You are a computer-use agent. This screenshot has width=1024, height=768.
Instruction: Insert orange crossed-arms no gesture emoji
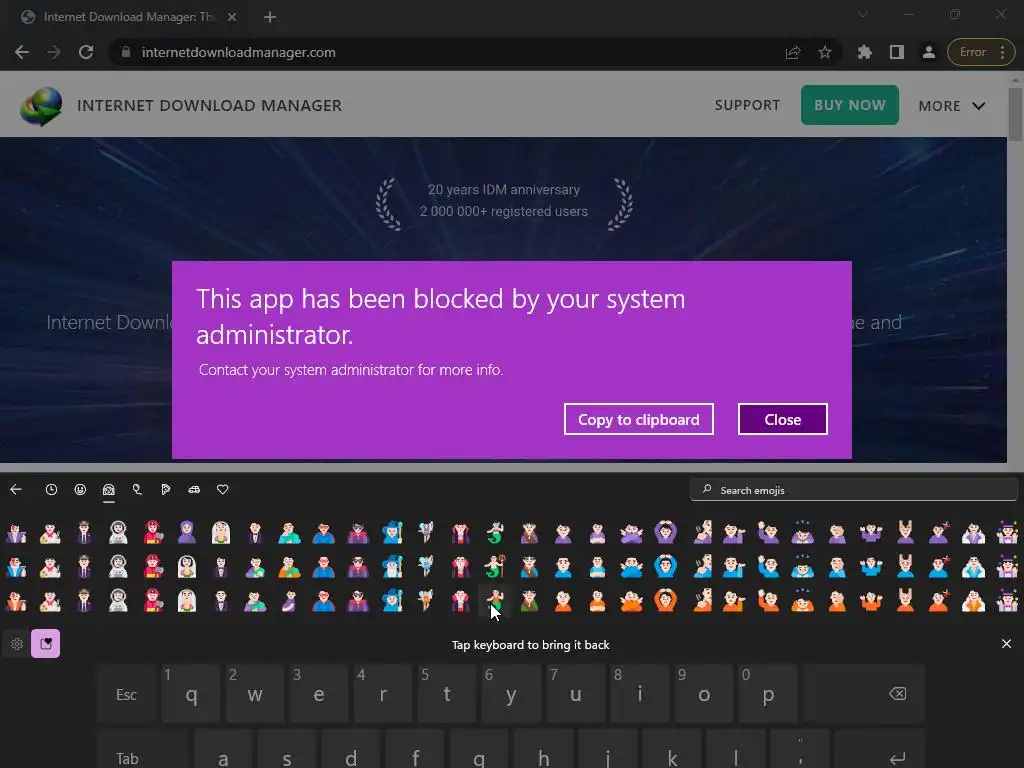point(632,600)
